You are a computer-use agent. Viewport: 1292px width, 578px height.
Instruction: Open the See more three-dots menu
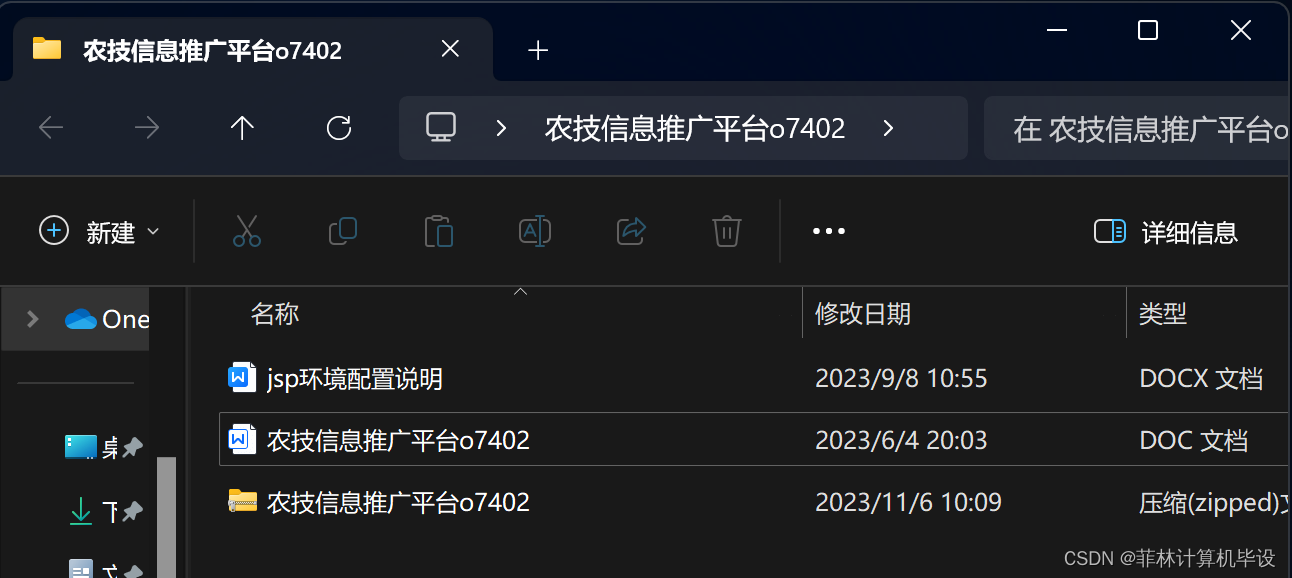tap(829, 231)
